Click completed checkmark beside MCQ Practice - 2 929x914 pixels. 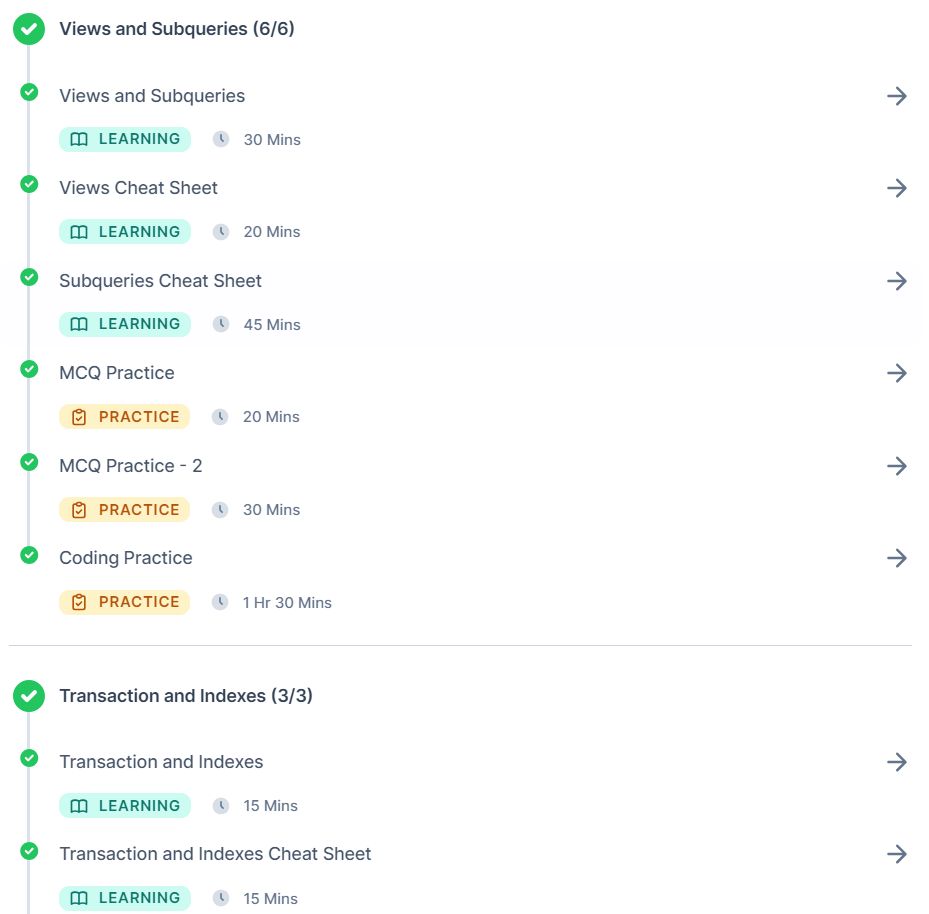29,462
